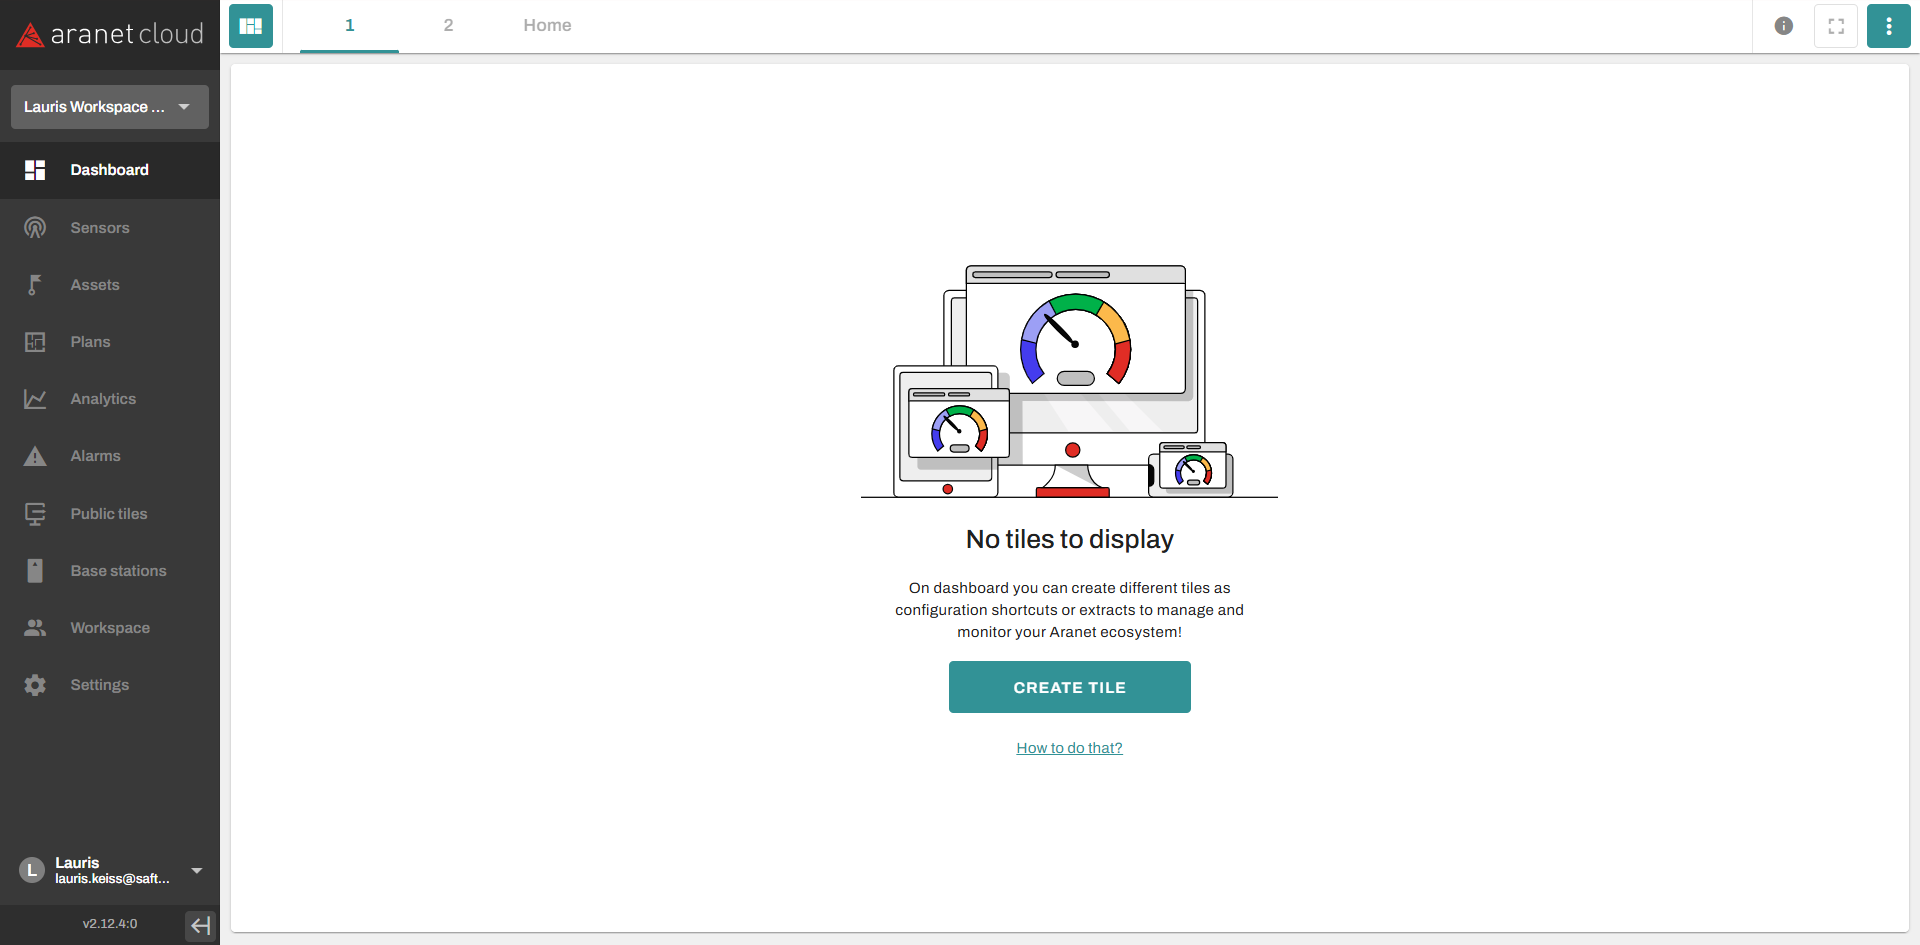Switch to the Home dashboard tab
This screenshot has height=945, width=1920.
547,26
